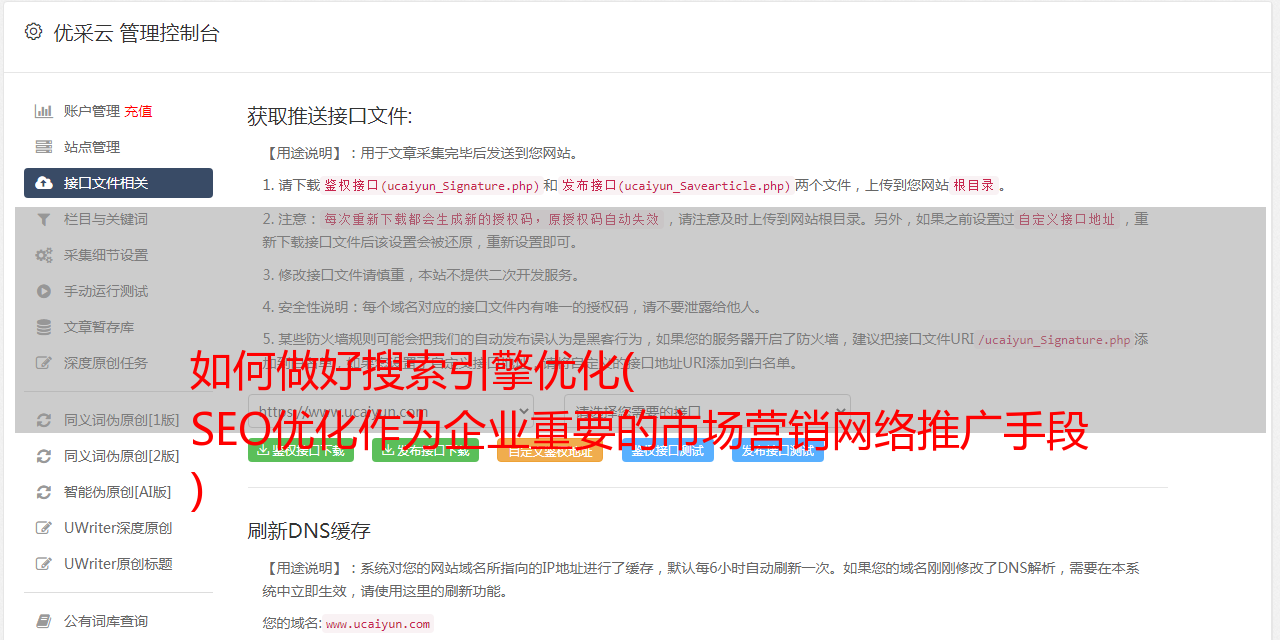Click the play icon for 手动运行测试

[44, 291]
